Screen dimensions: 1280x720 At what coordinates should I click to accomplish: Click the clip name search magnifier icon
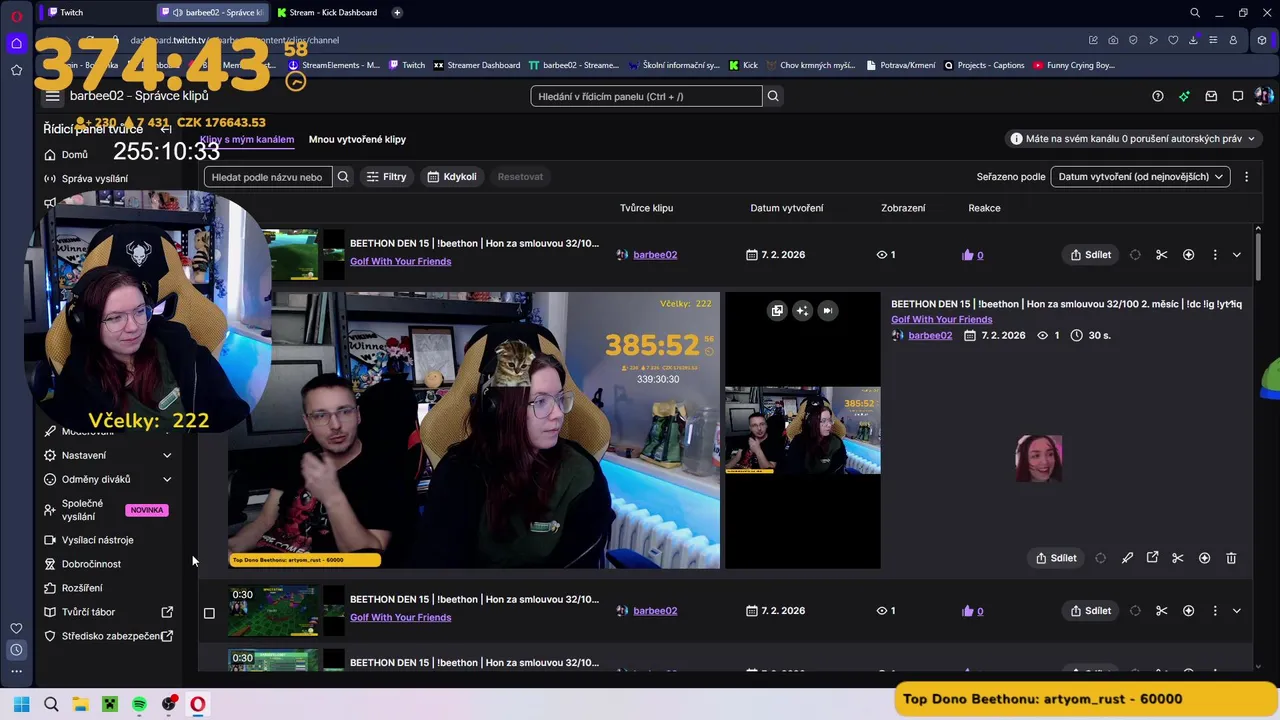tap(343, 177)
